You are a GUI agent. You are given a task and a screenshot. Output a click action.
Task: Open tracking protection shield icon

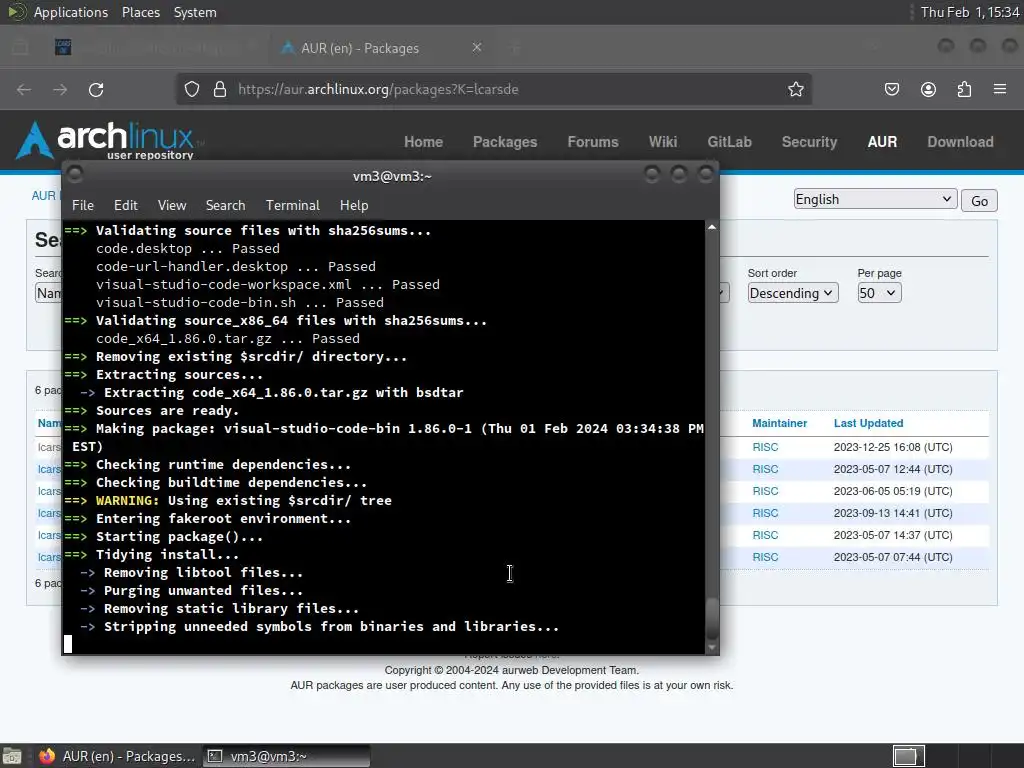191,89
